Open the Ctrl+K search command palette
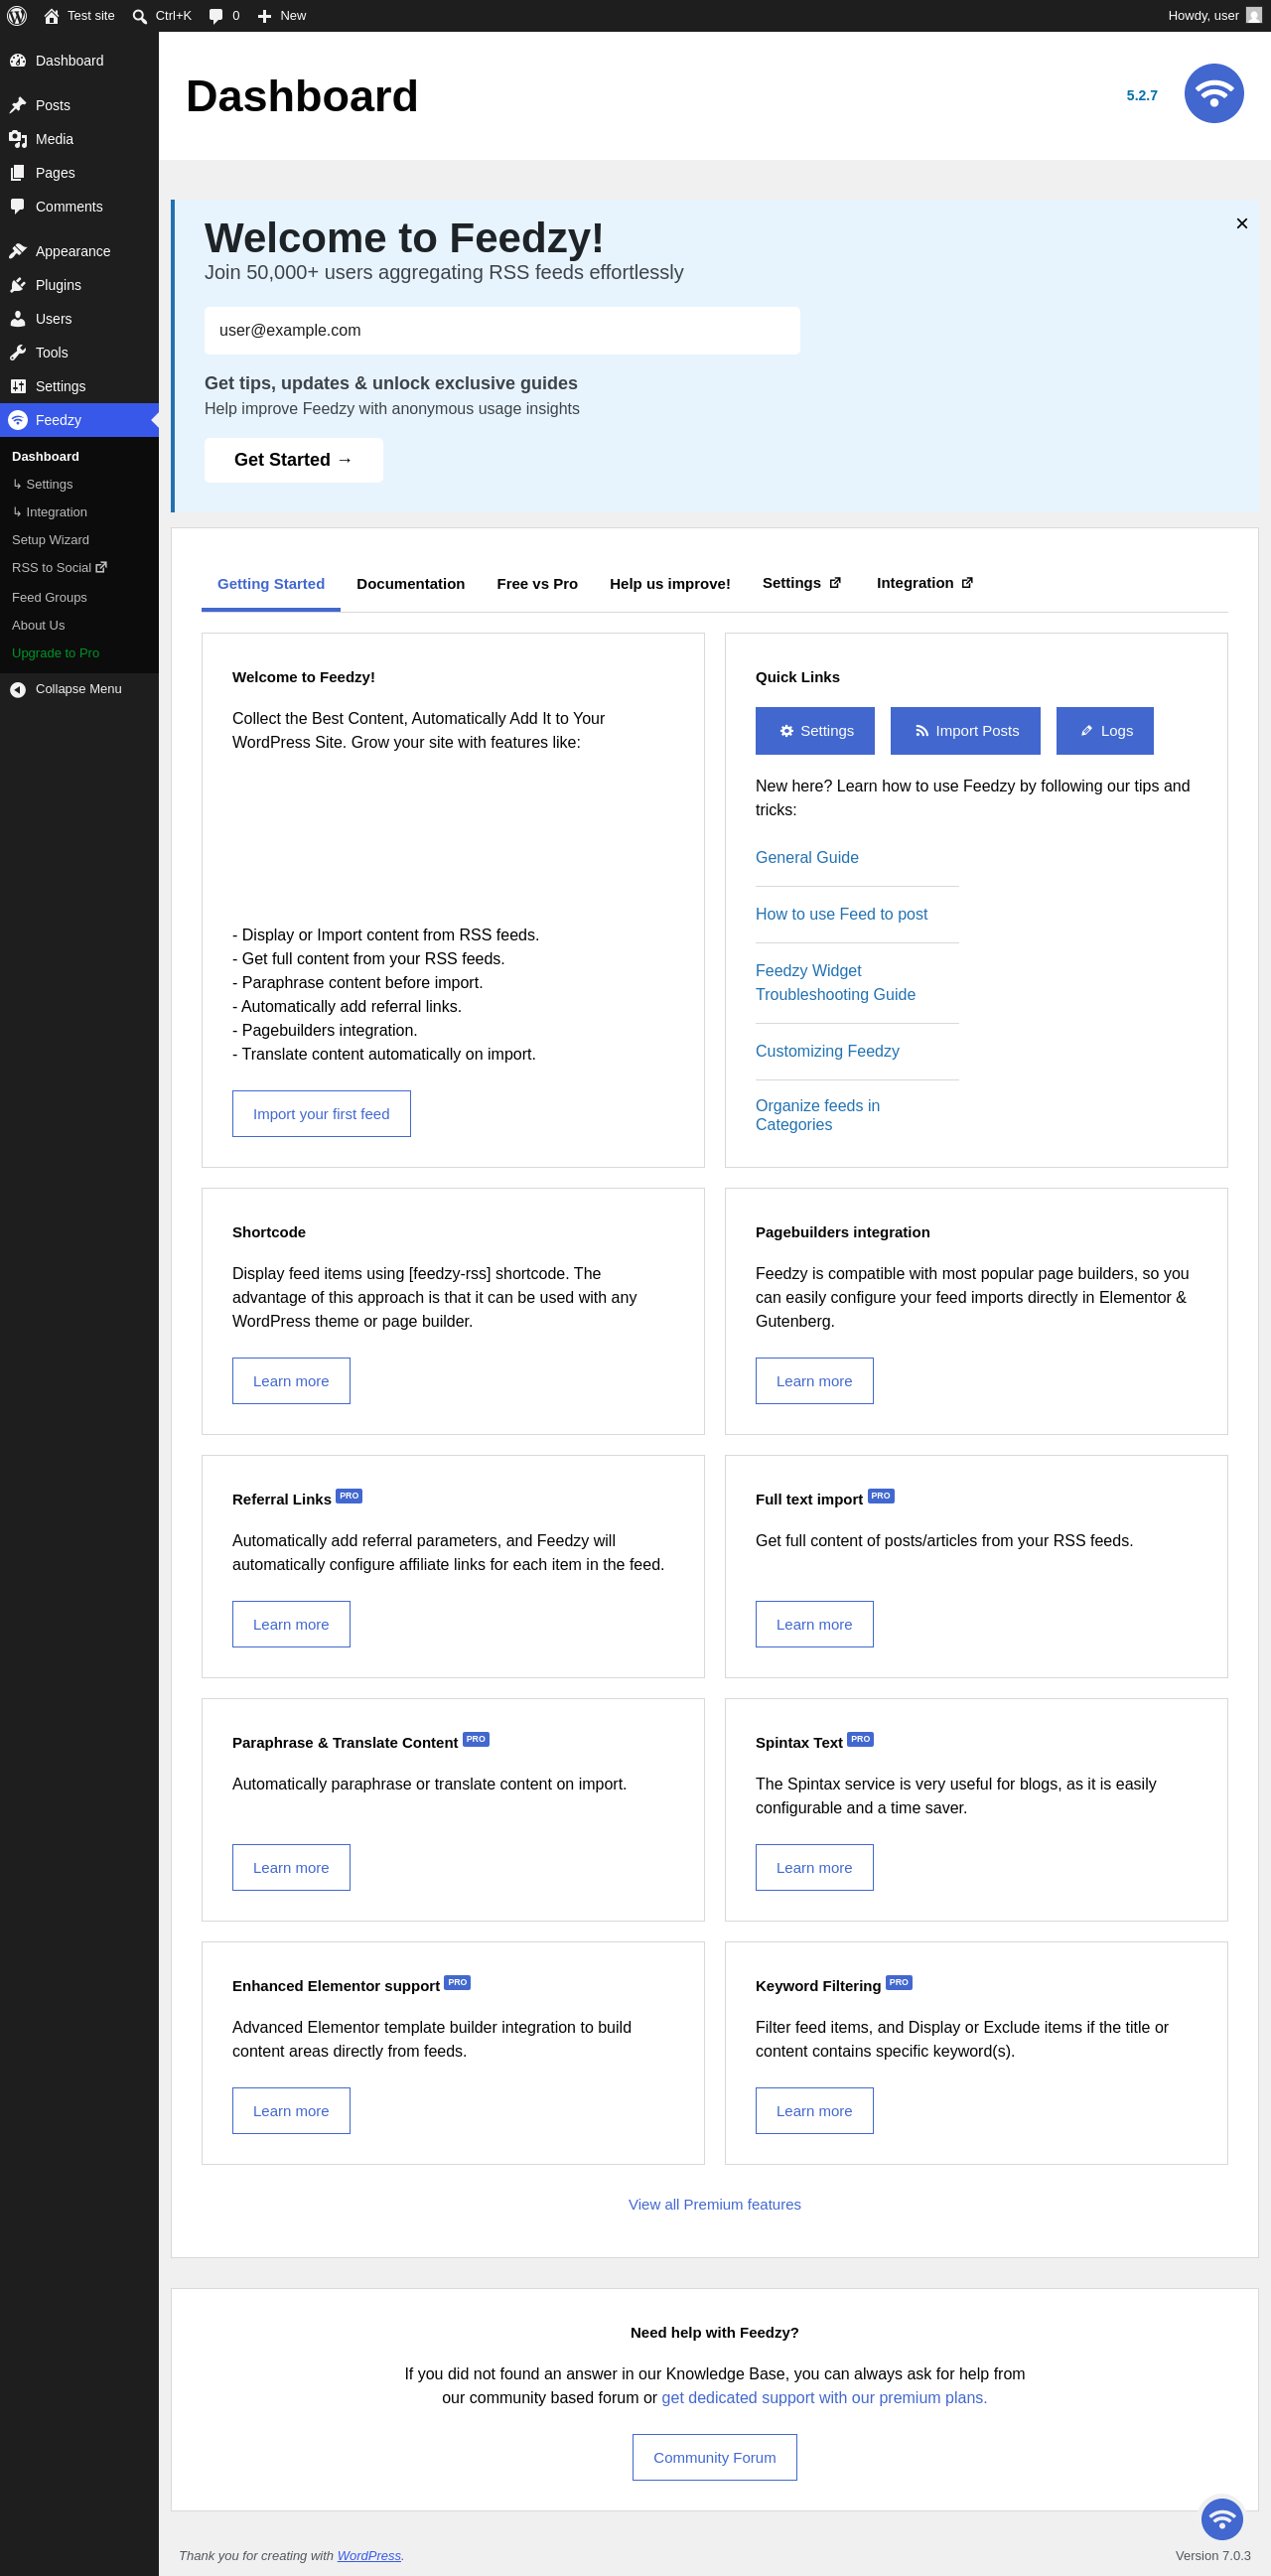Screen dimensions: 1271x2576 (162, 16)
